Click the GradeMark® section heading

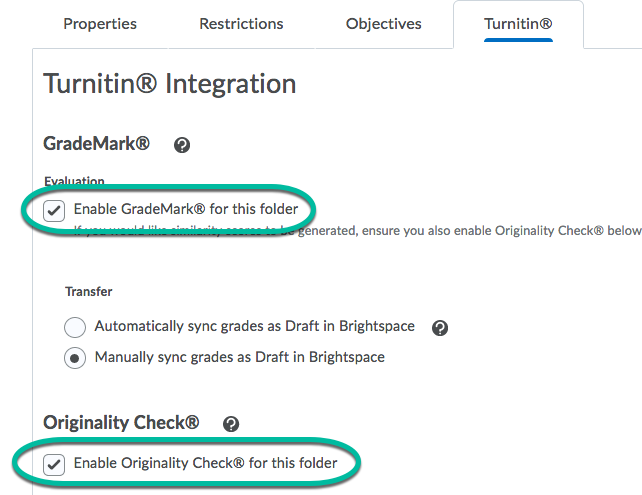[97, 144]
